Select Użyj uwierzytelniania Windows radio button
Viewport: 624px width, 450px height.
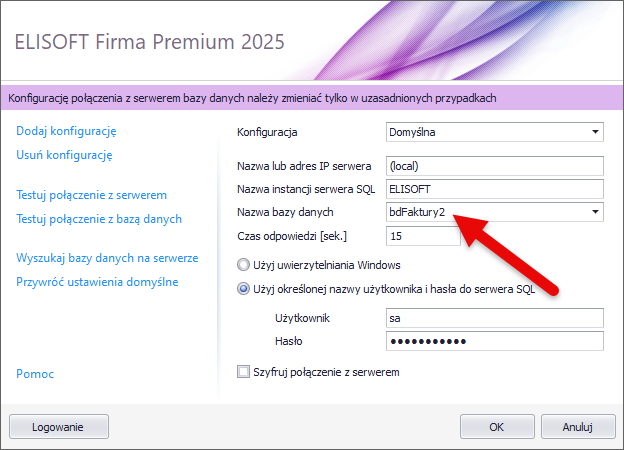tap(243, 266)
